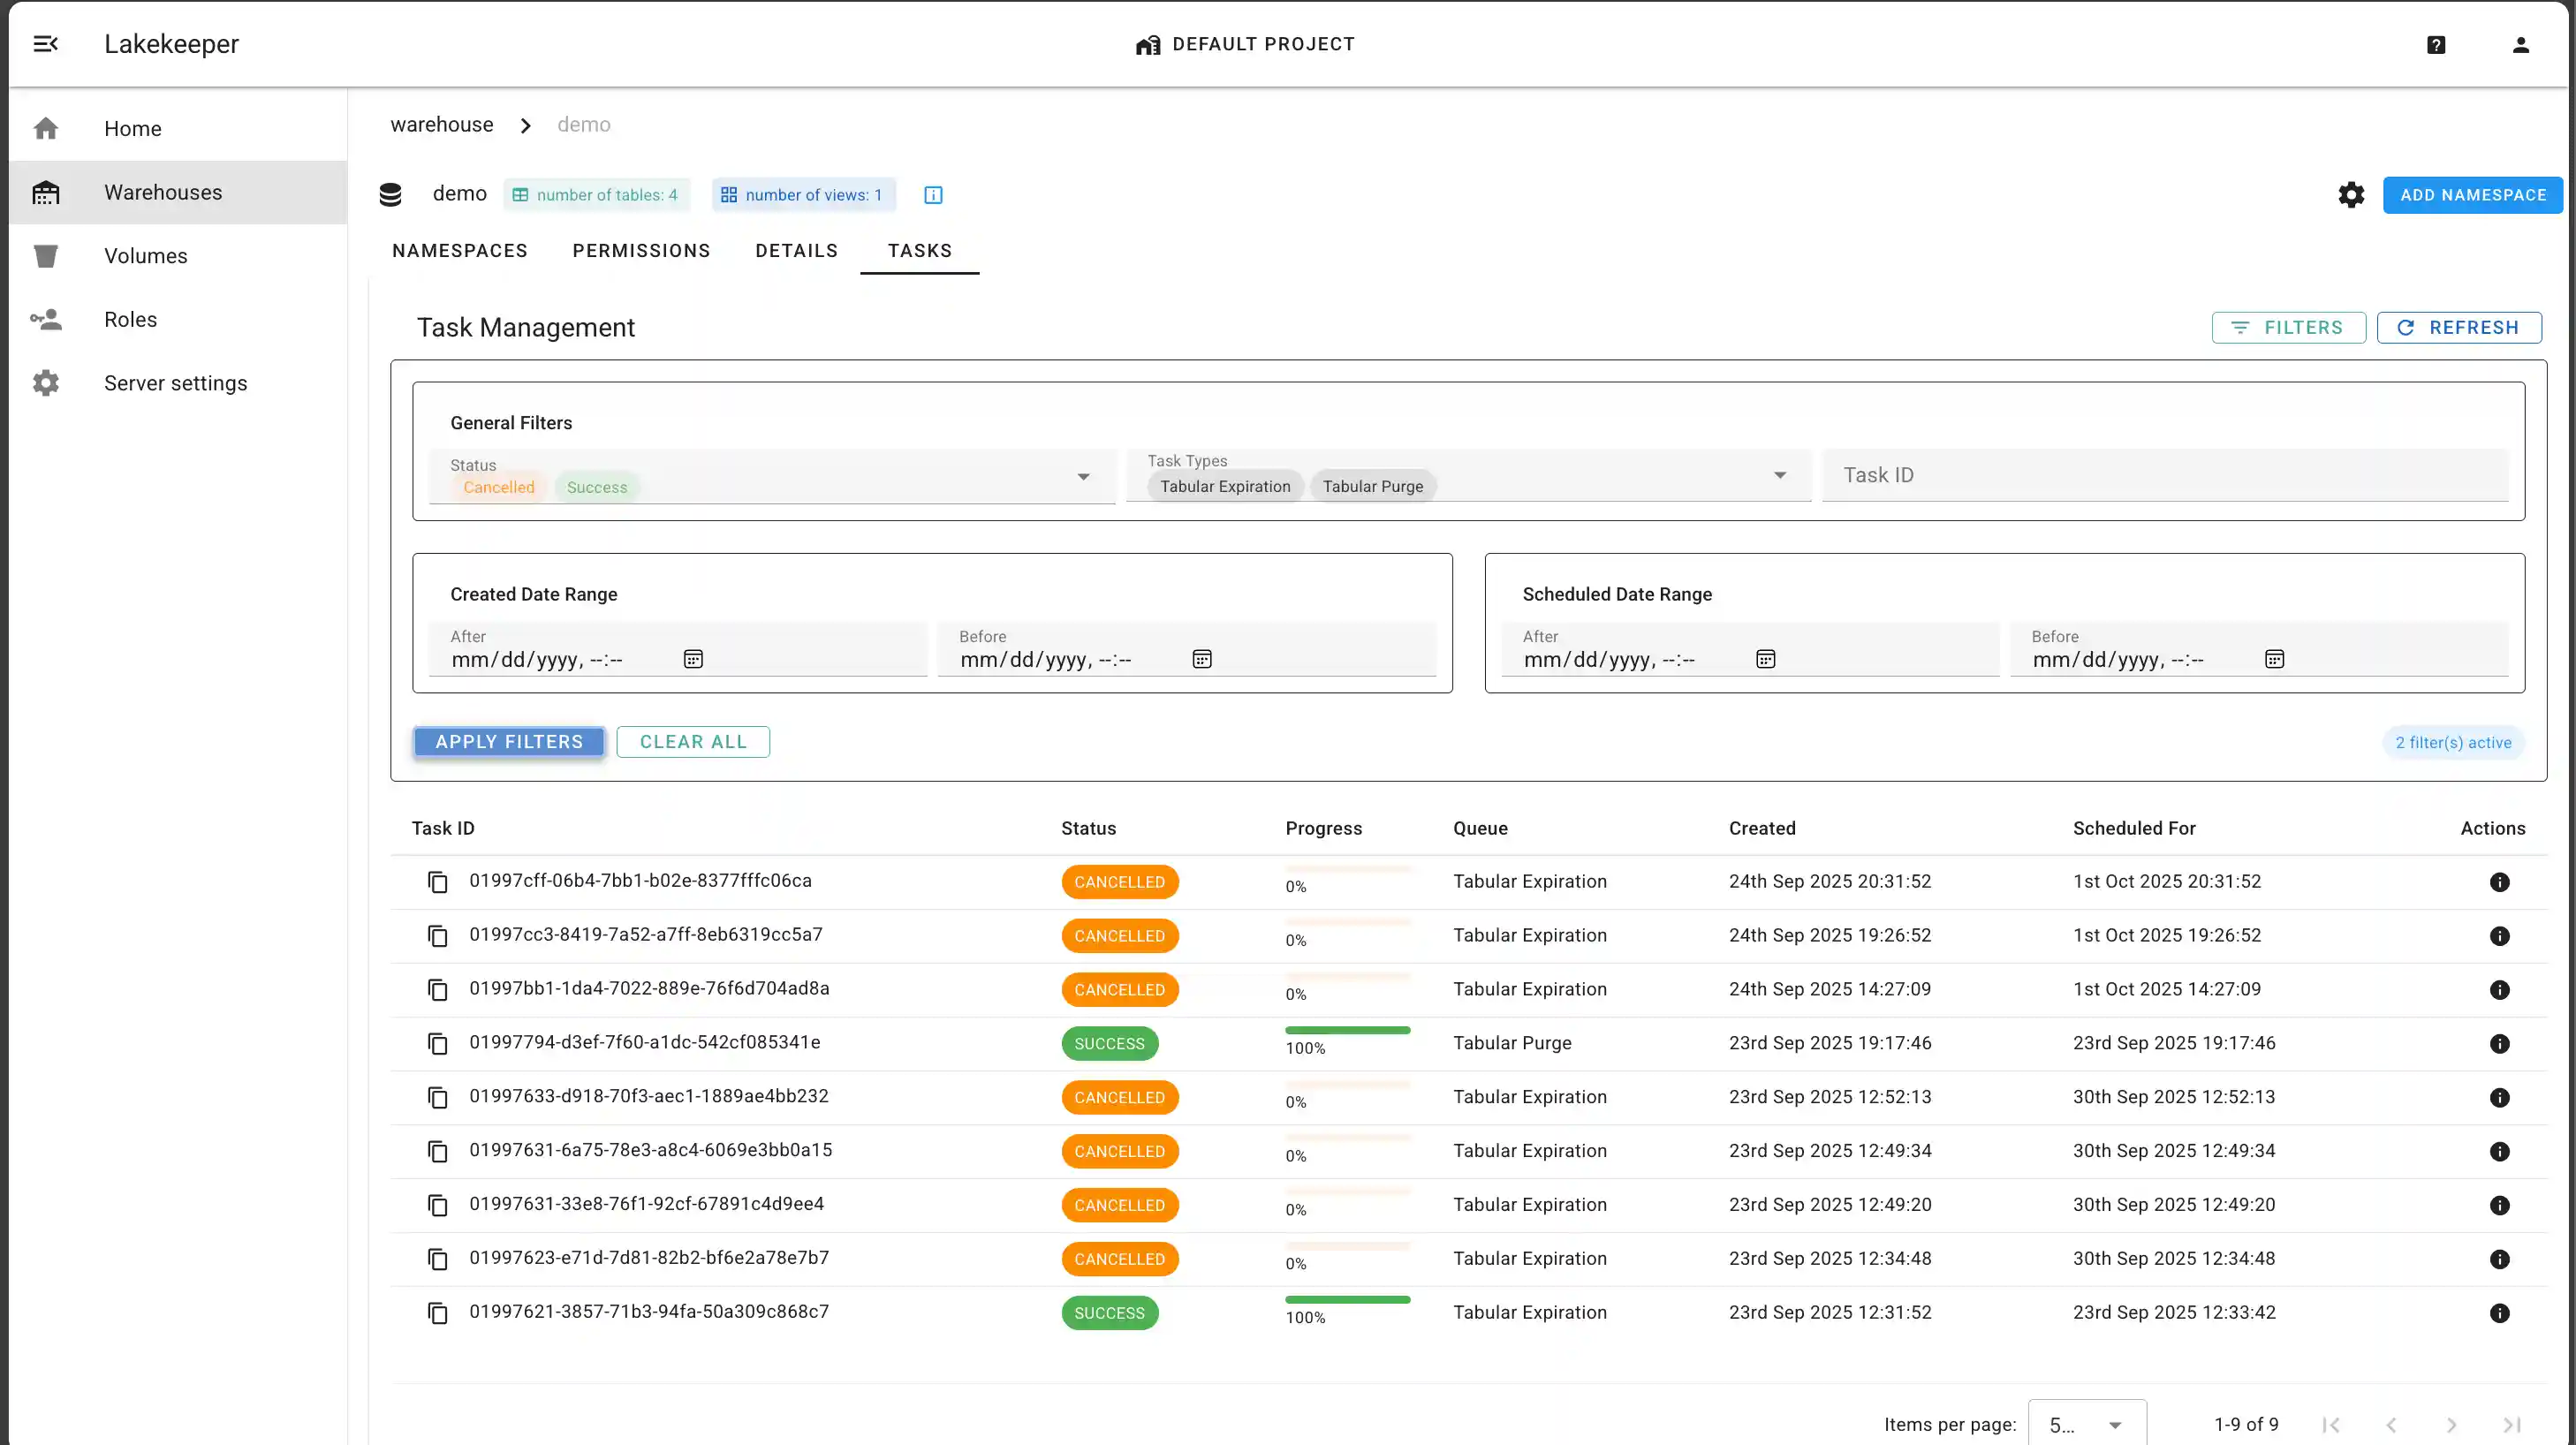
Task: Switch to the Permissions tab
Action: pos(641,251)
